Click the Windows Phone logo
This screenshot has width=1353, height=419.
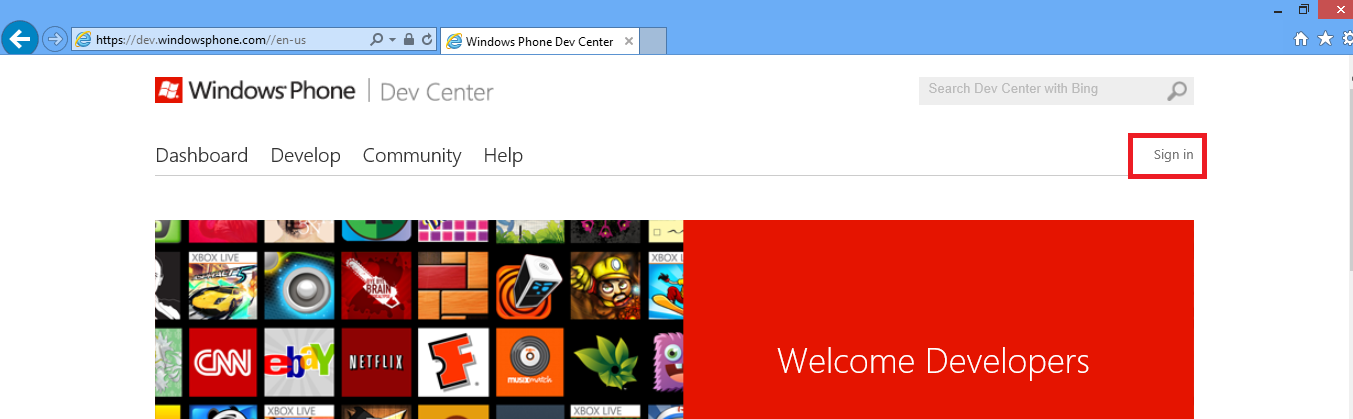[x=255, y=91]
